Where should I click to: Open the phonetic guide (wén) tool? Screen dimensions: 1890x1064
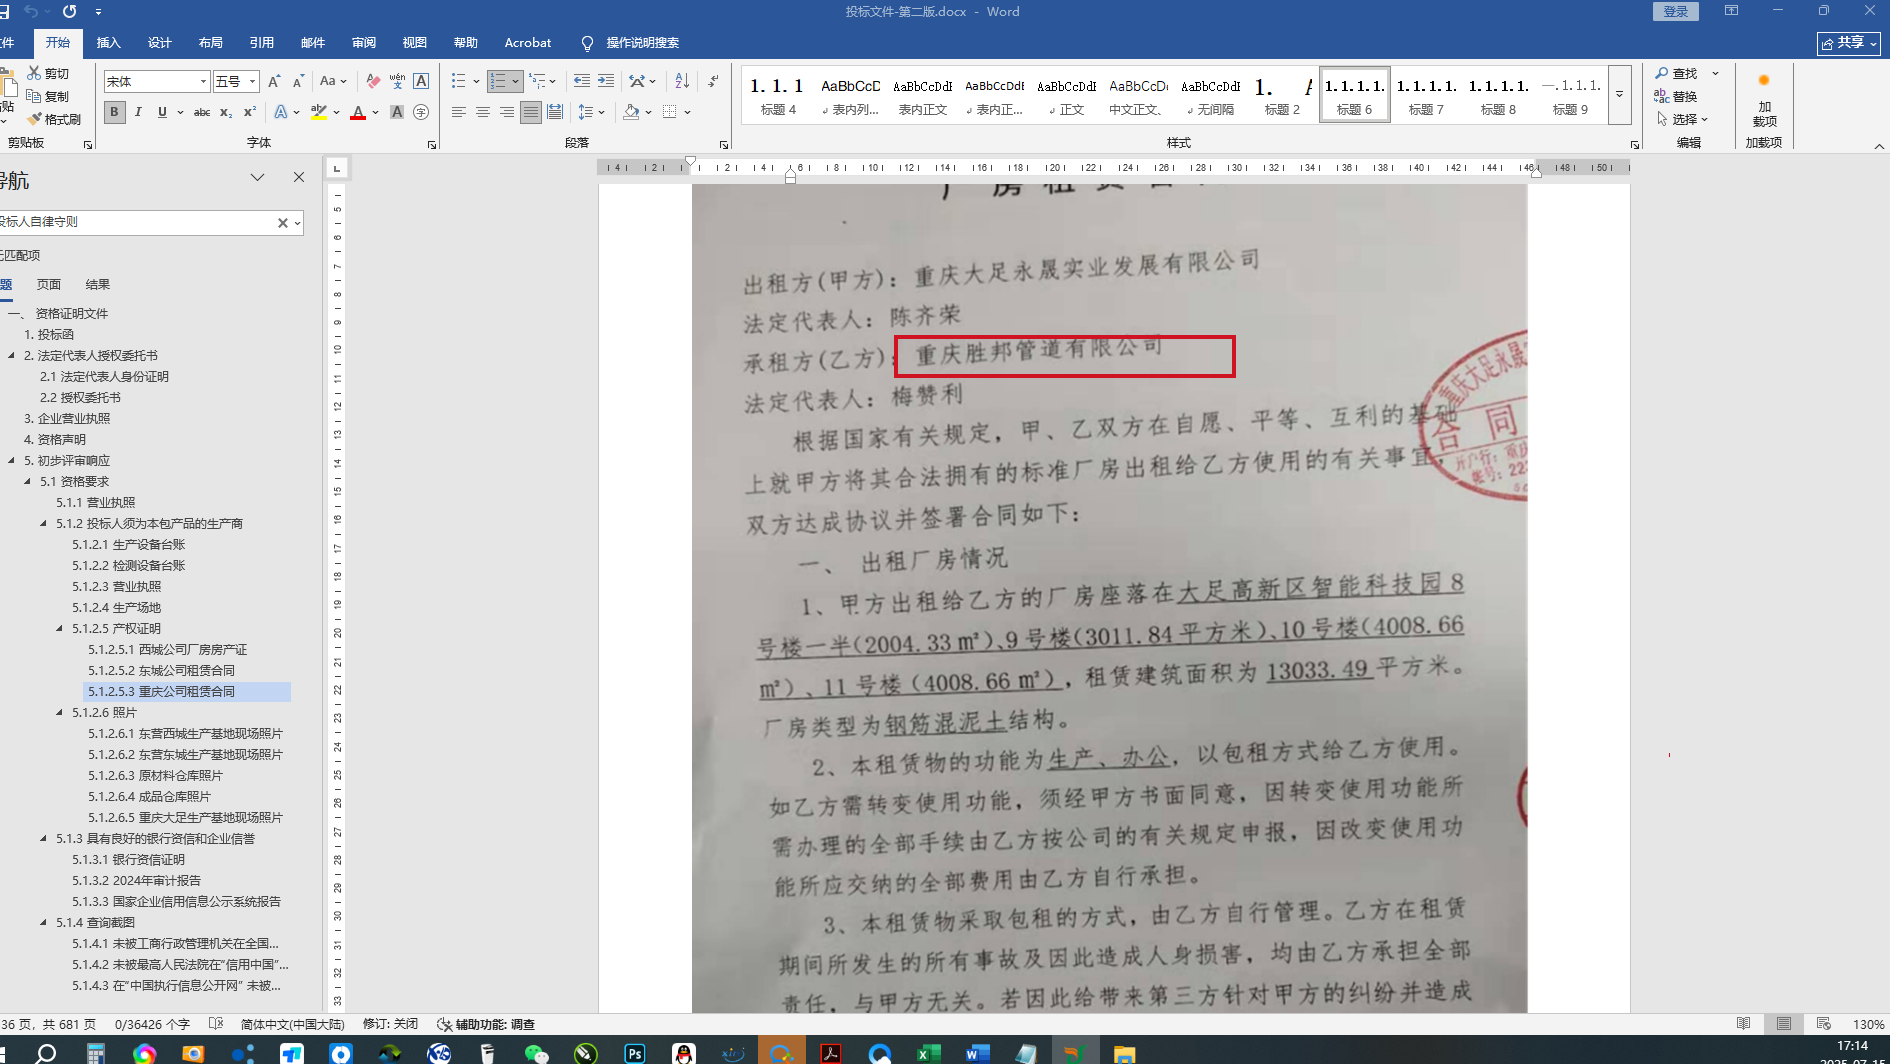pos(397,81)
